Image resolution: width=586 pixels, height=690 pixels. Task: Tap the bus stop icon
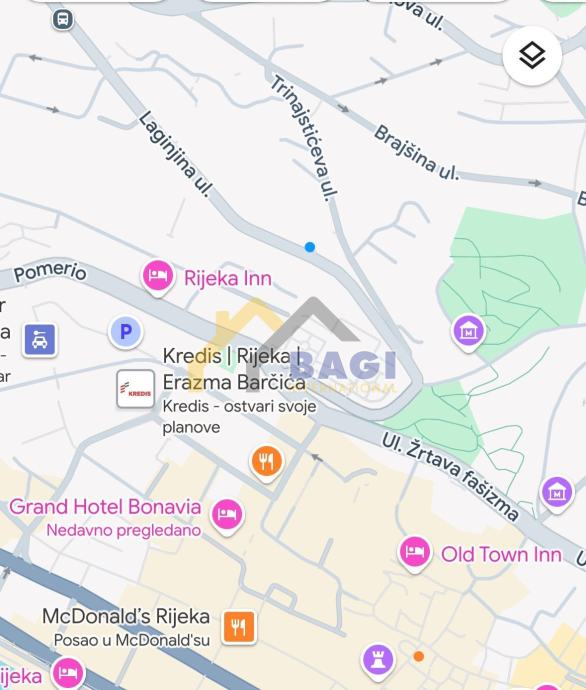coord(63,19)
